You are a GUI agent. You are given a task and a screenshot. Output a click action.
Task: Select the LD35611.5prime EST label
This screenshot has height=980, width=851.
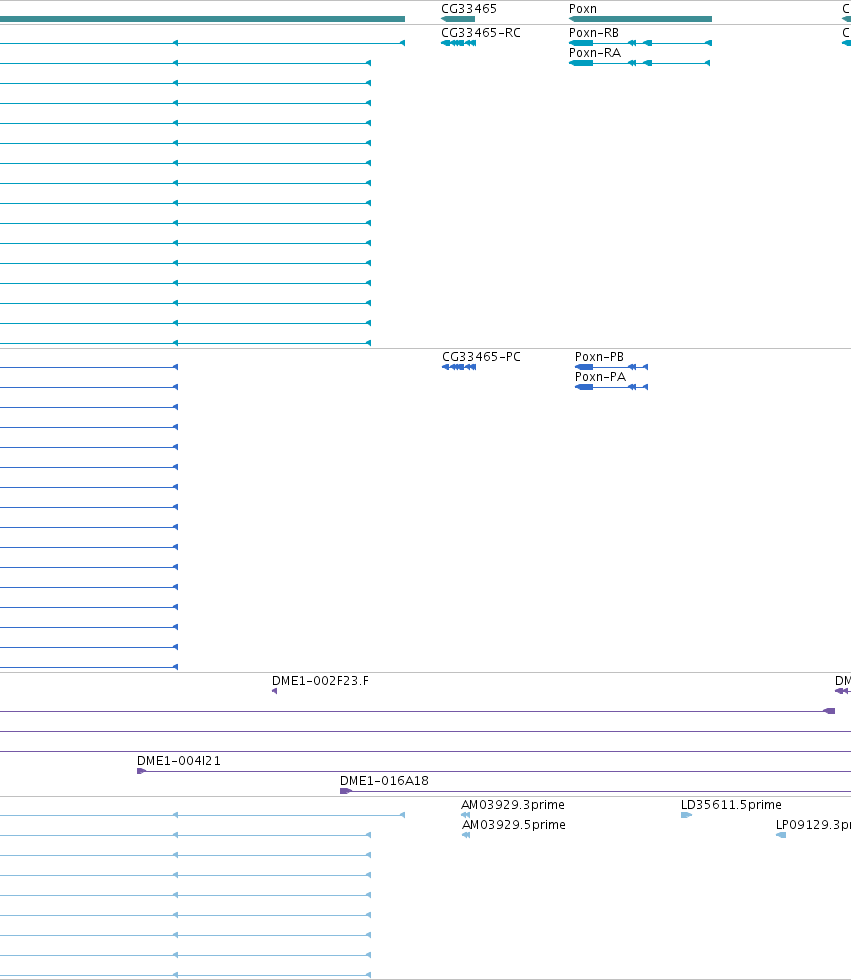click(x=731, y=804)
